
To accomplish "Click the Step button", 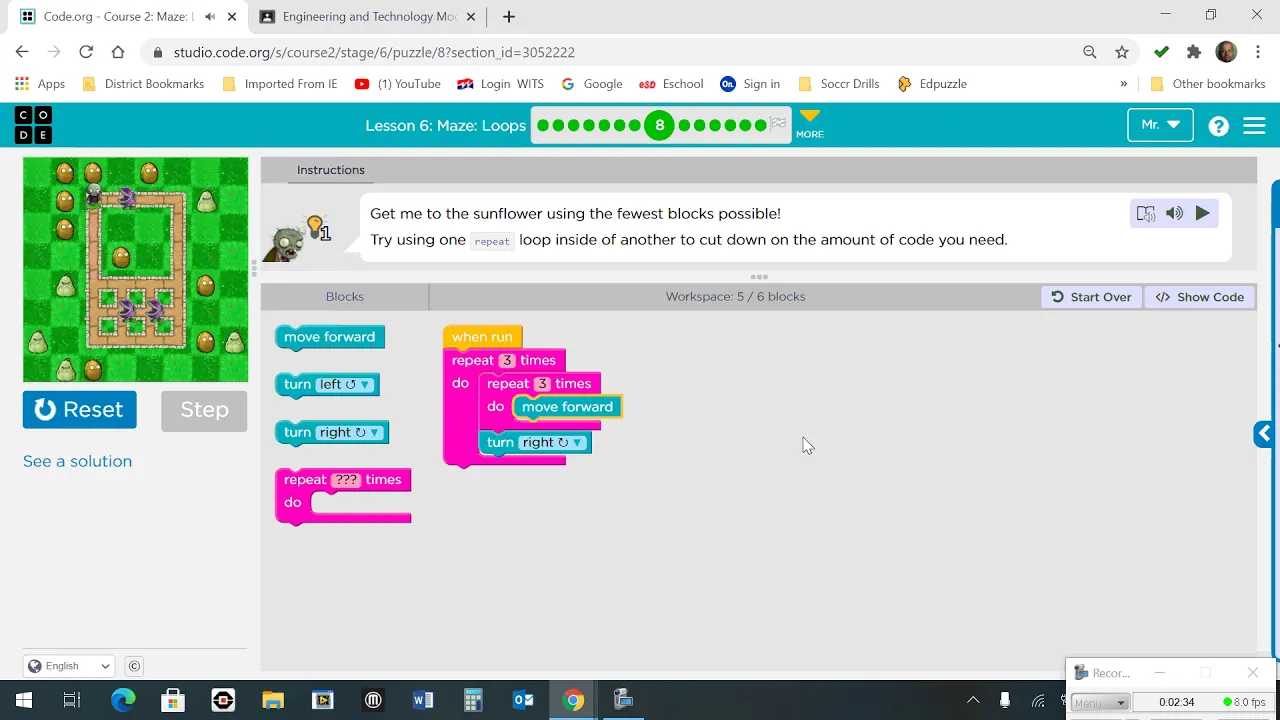I will tap(204, 410).
